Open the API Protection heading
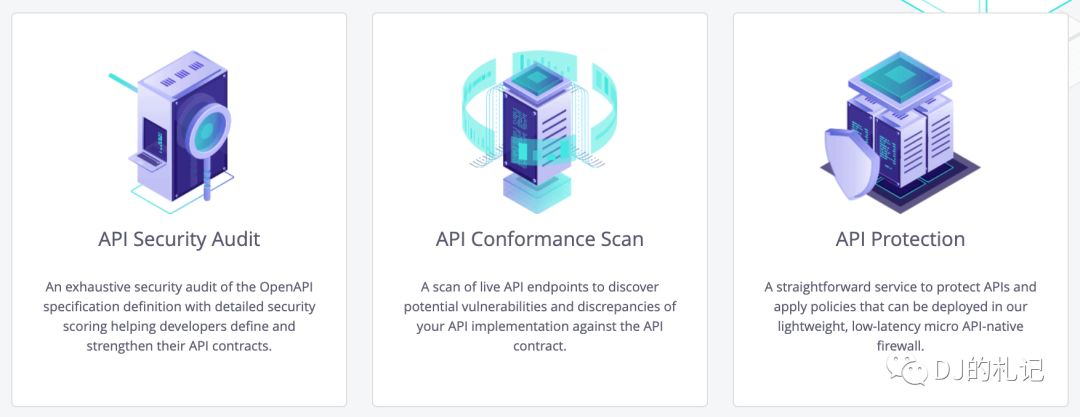 (x=900, y=239)
